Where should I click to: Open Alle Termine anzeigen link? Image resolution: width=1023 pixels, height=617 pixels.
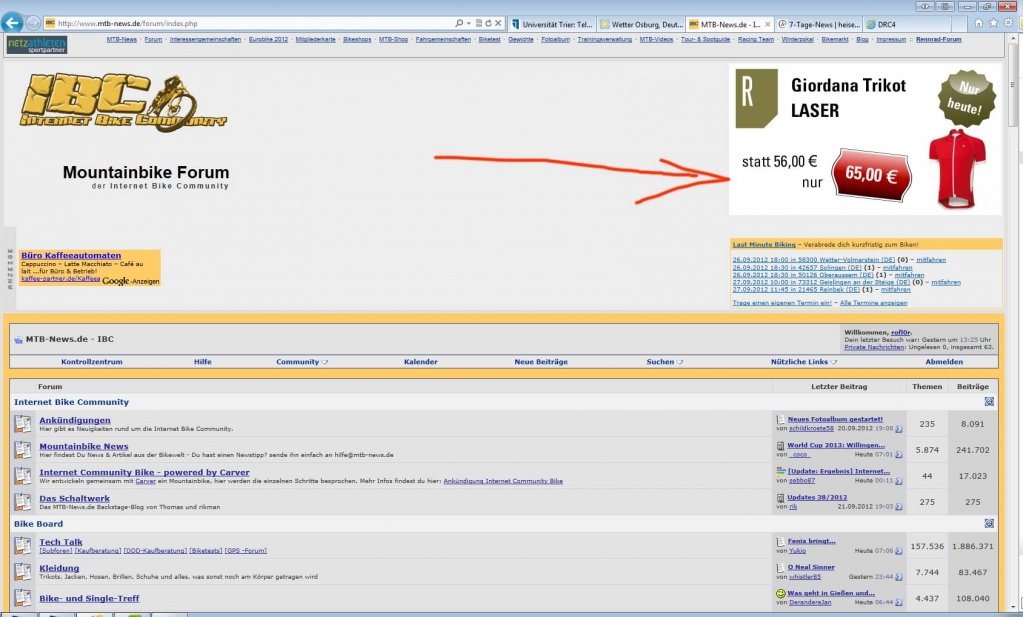click(873, 303)
